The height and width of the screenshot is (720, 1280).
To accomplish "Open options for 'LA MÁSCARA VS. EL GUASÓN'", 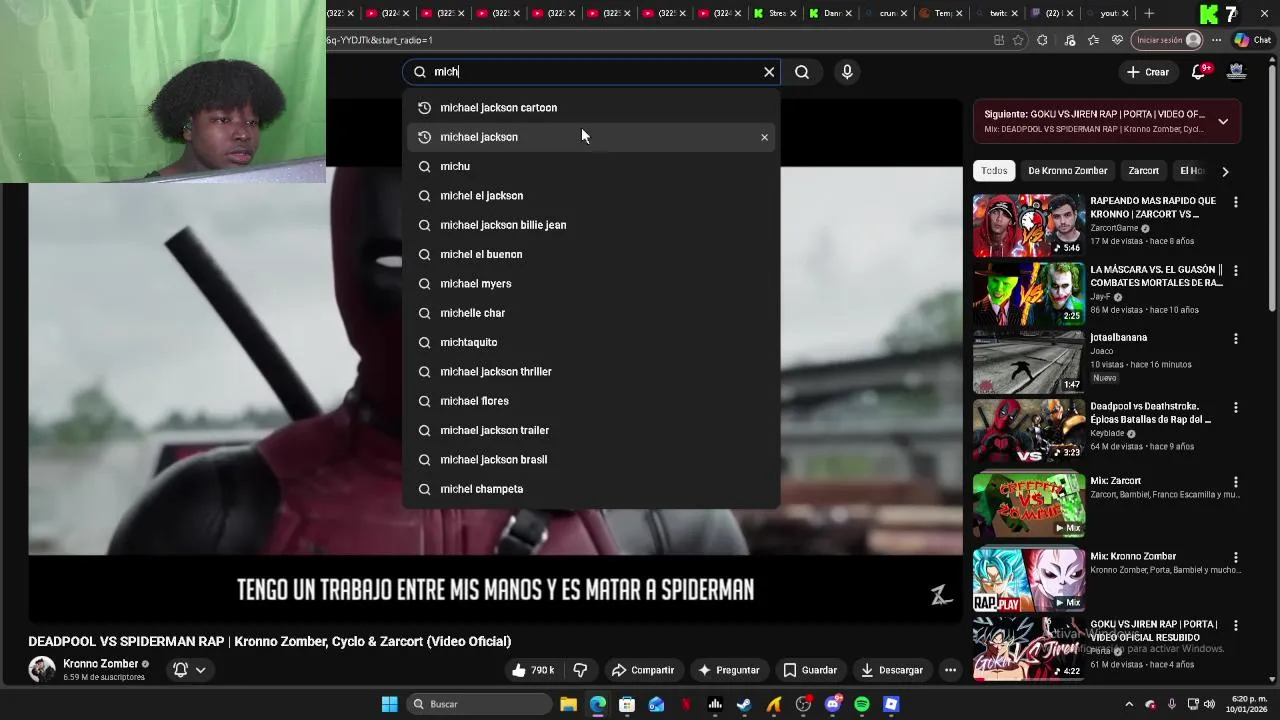I will (1236, 270).
